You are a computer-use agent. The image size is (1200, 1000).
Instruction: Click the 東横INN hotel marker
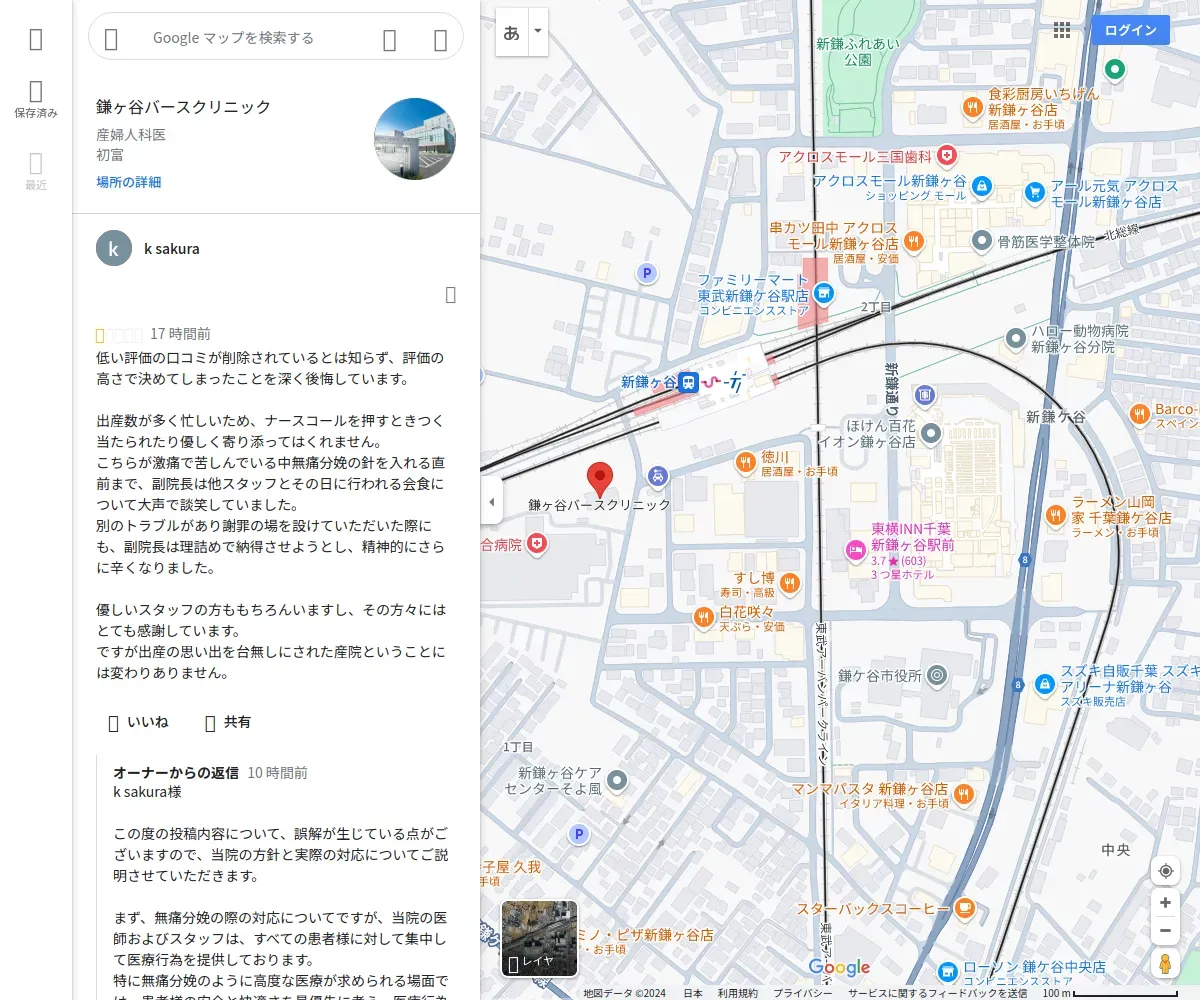pos(856,548)
